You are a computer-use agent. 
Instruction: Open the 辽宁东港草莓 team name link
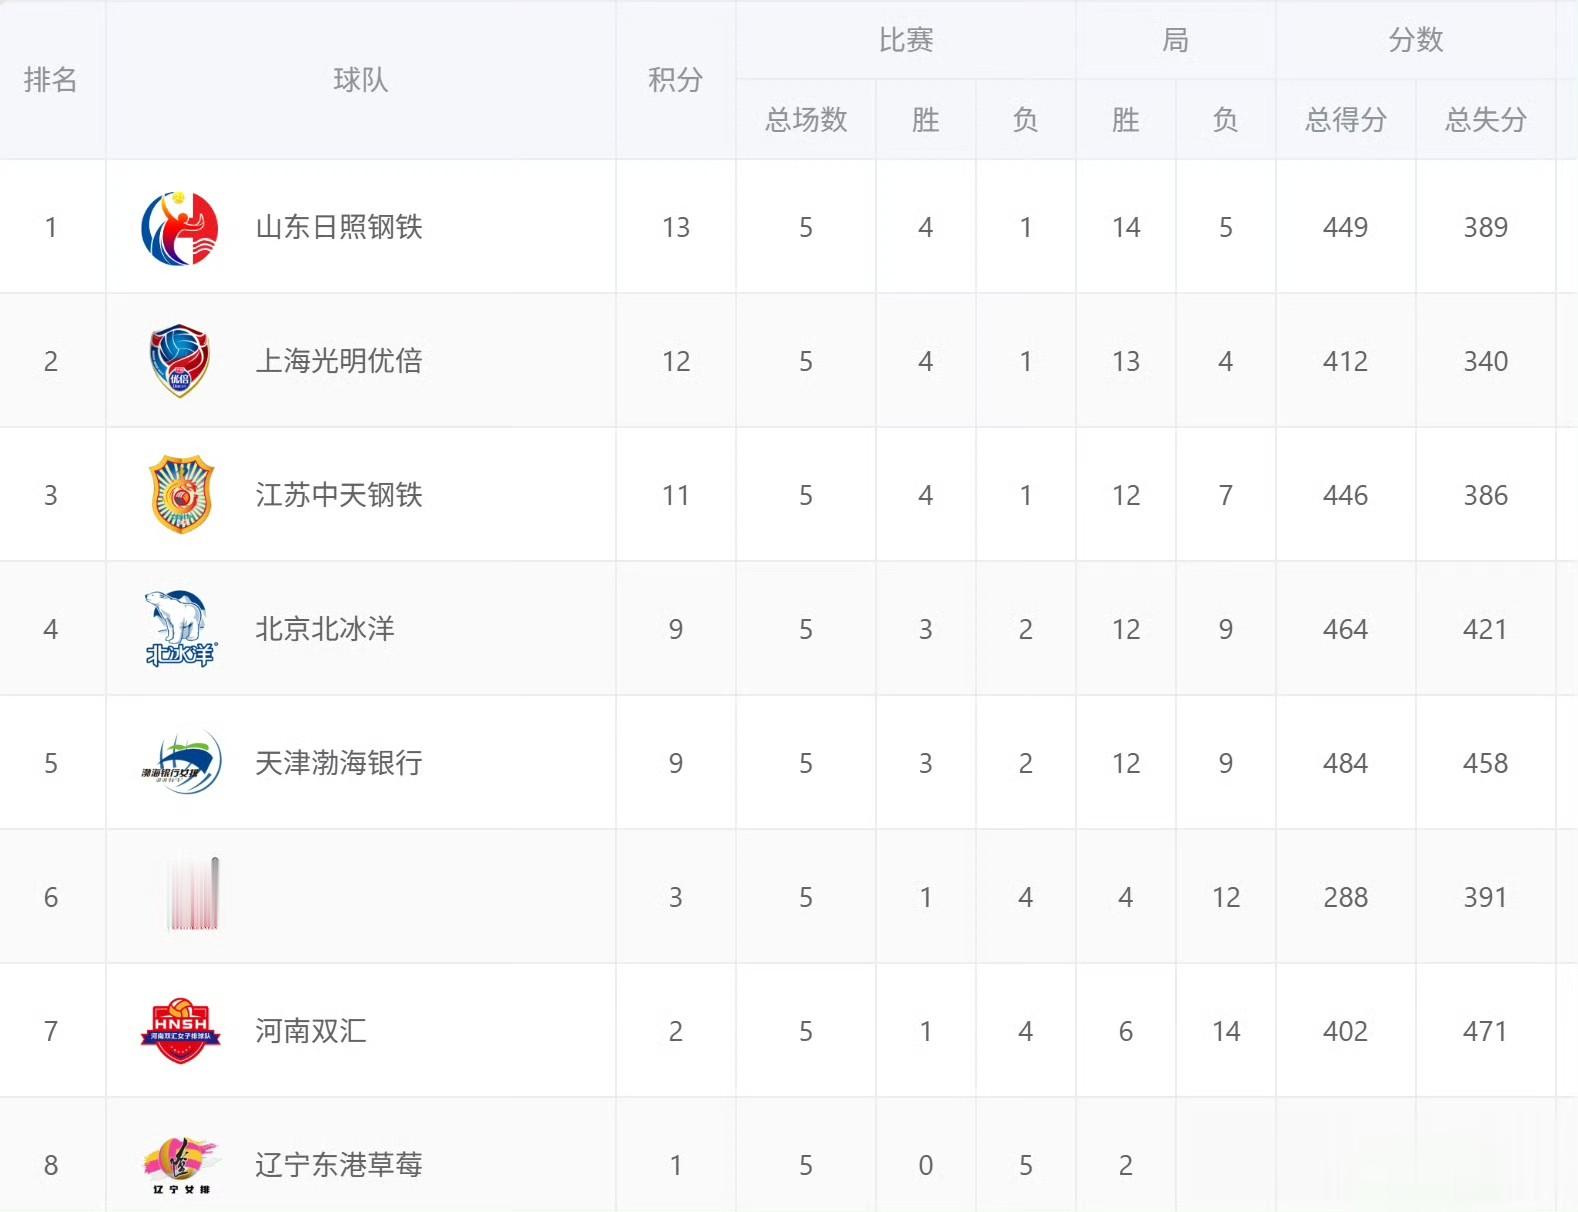[x=339, y=1165]
